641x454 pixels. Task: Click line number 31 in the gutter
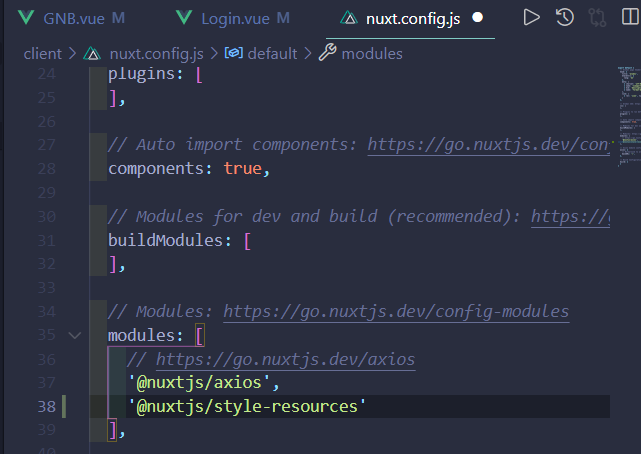coord(47,240)
